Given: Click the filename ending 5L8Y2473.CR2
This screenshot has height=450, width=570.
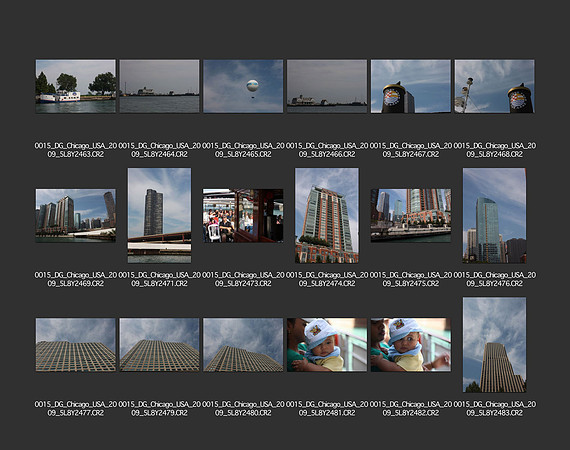Looking at the screenshot, I should pos(243,279).
